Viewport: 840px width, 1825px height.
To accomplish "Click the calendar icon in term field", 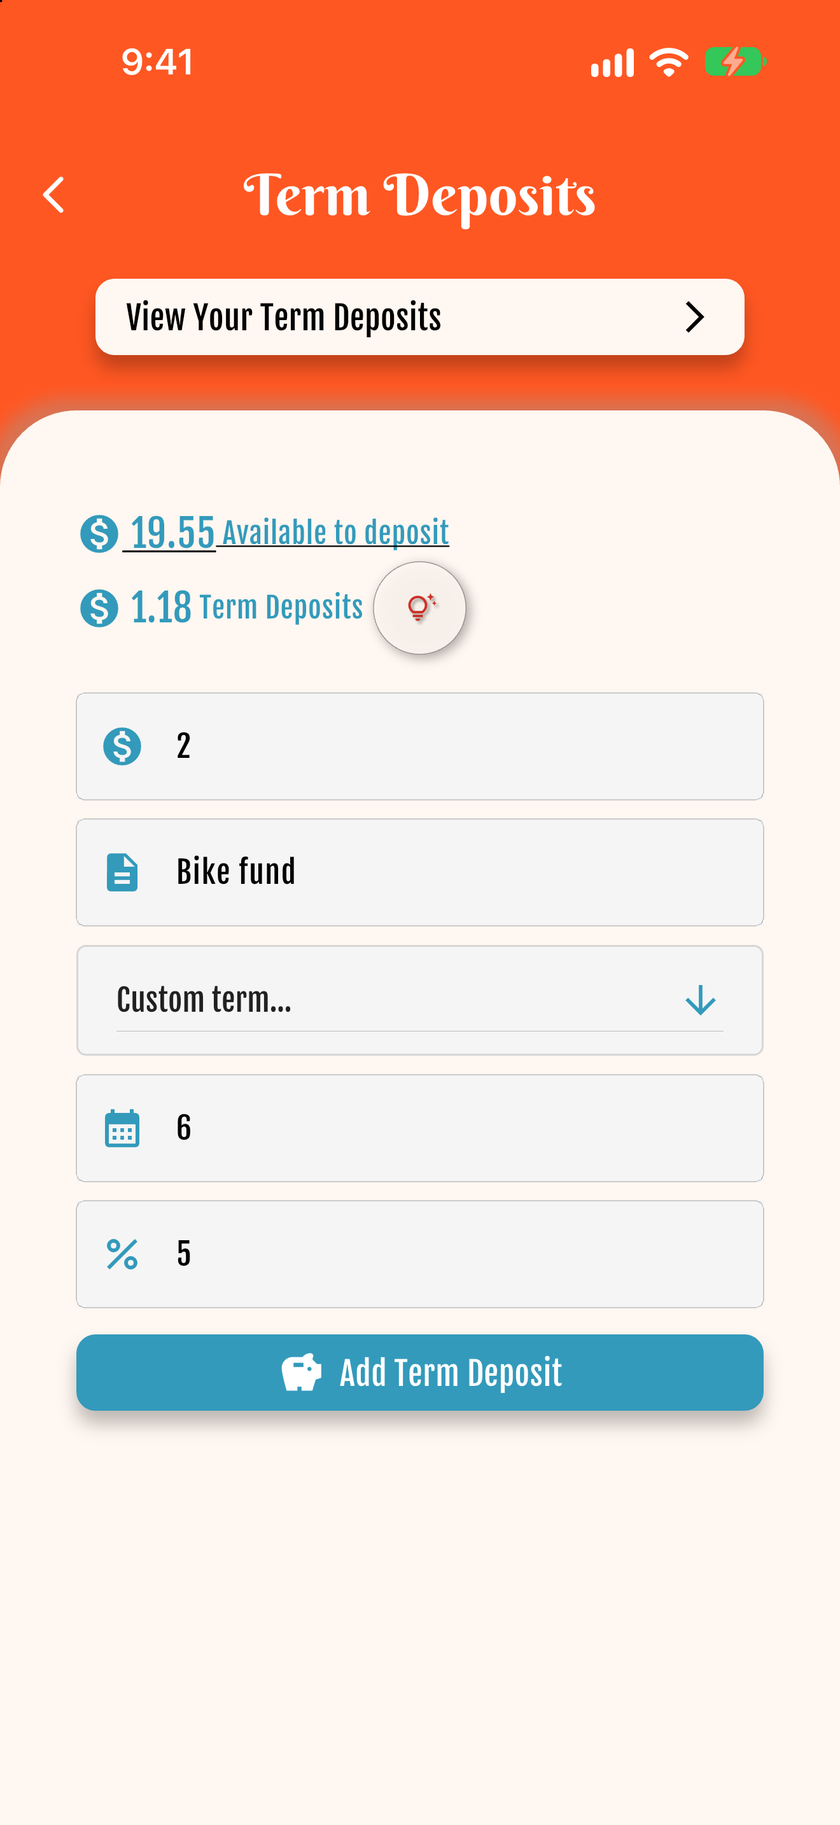I will click(122, 1128).
